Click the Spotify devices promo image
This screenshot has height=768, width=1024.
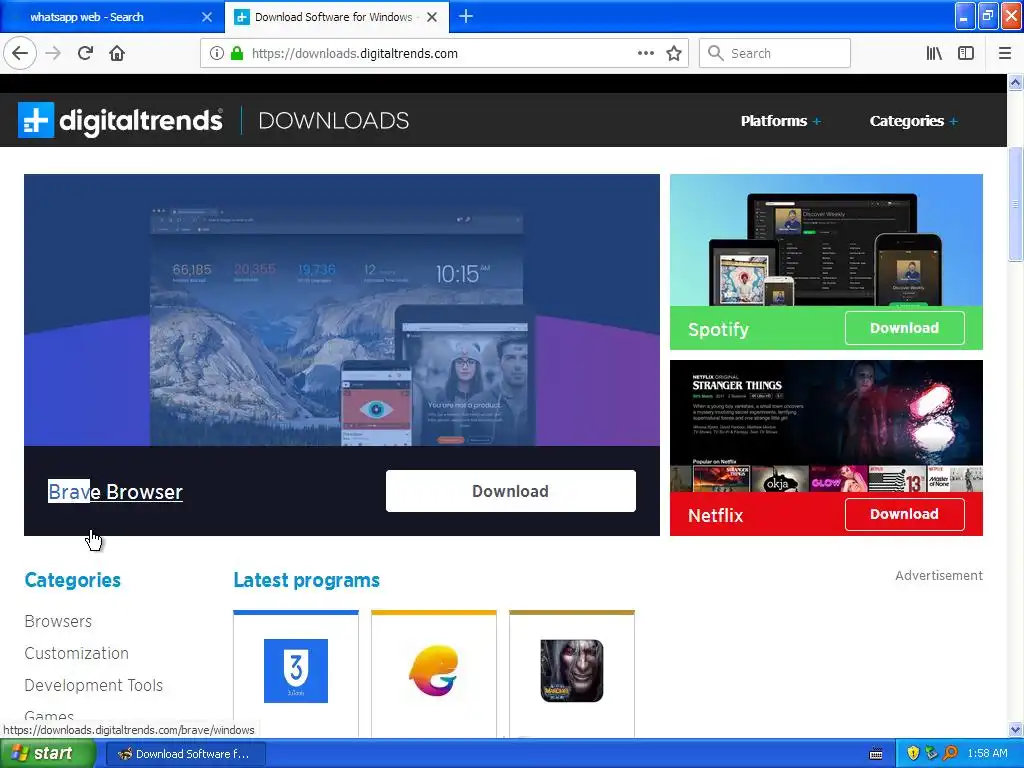pos(826,240)
